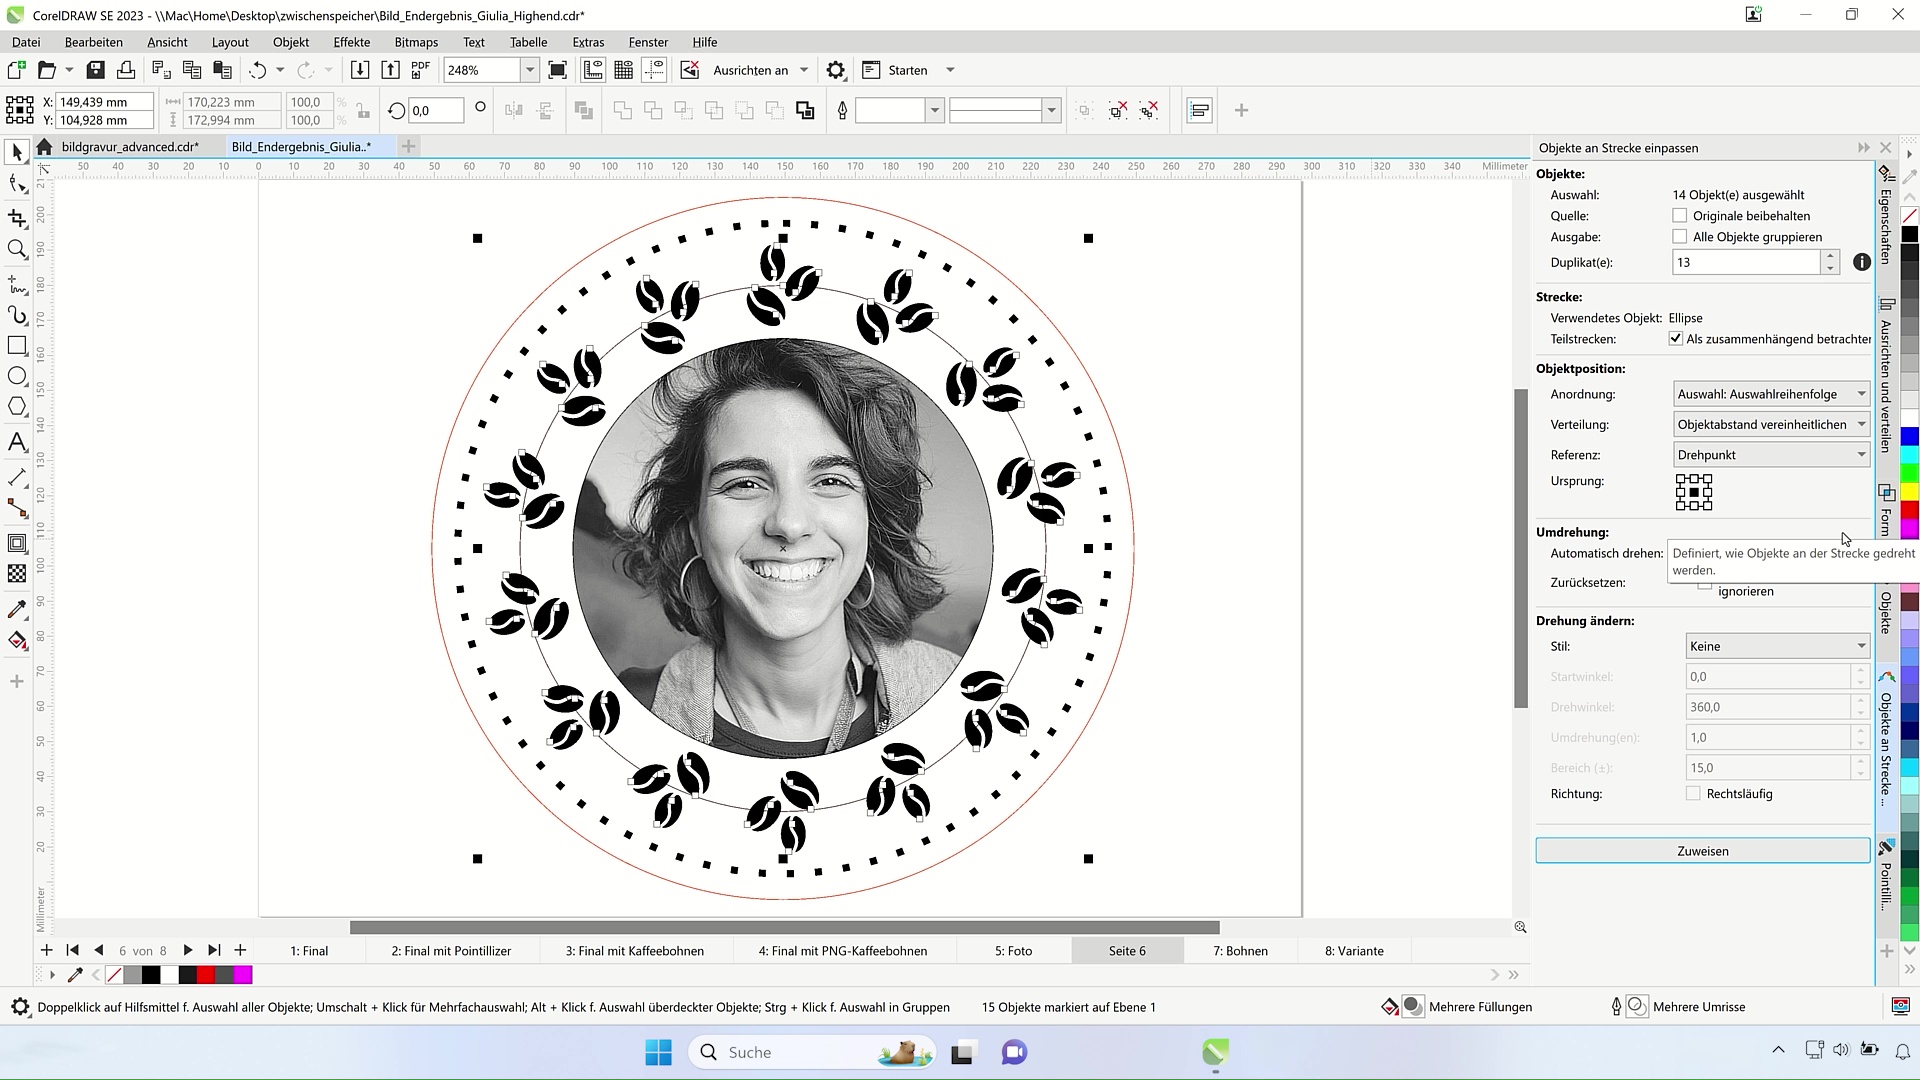Screen dimensions: 1920x1080
Task: Switch to page tab 7: Bohnen
Action: tap(1240, 951)
